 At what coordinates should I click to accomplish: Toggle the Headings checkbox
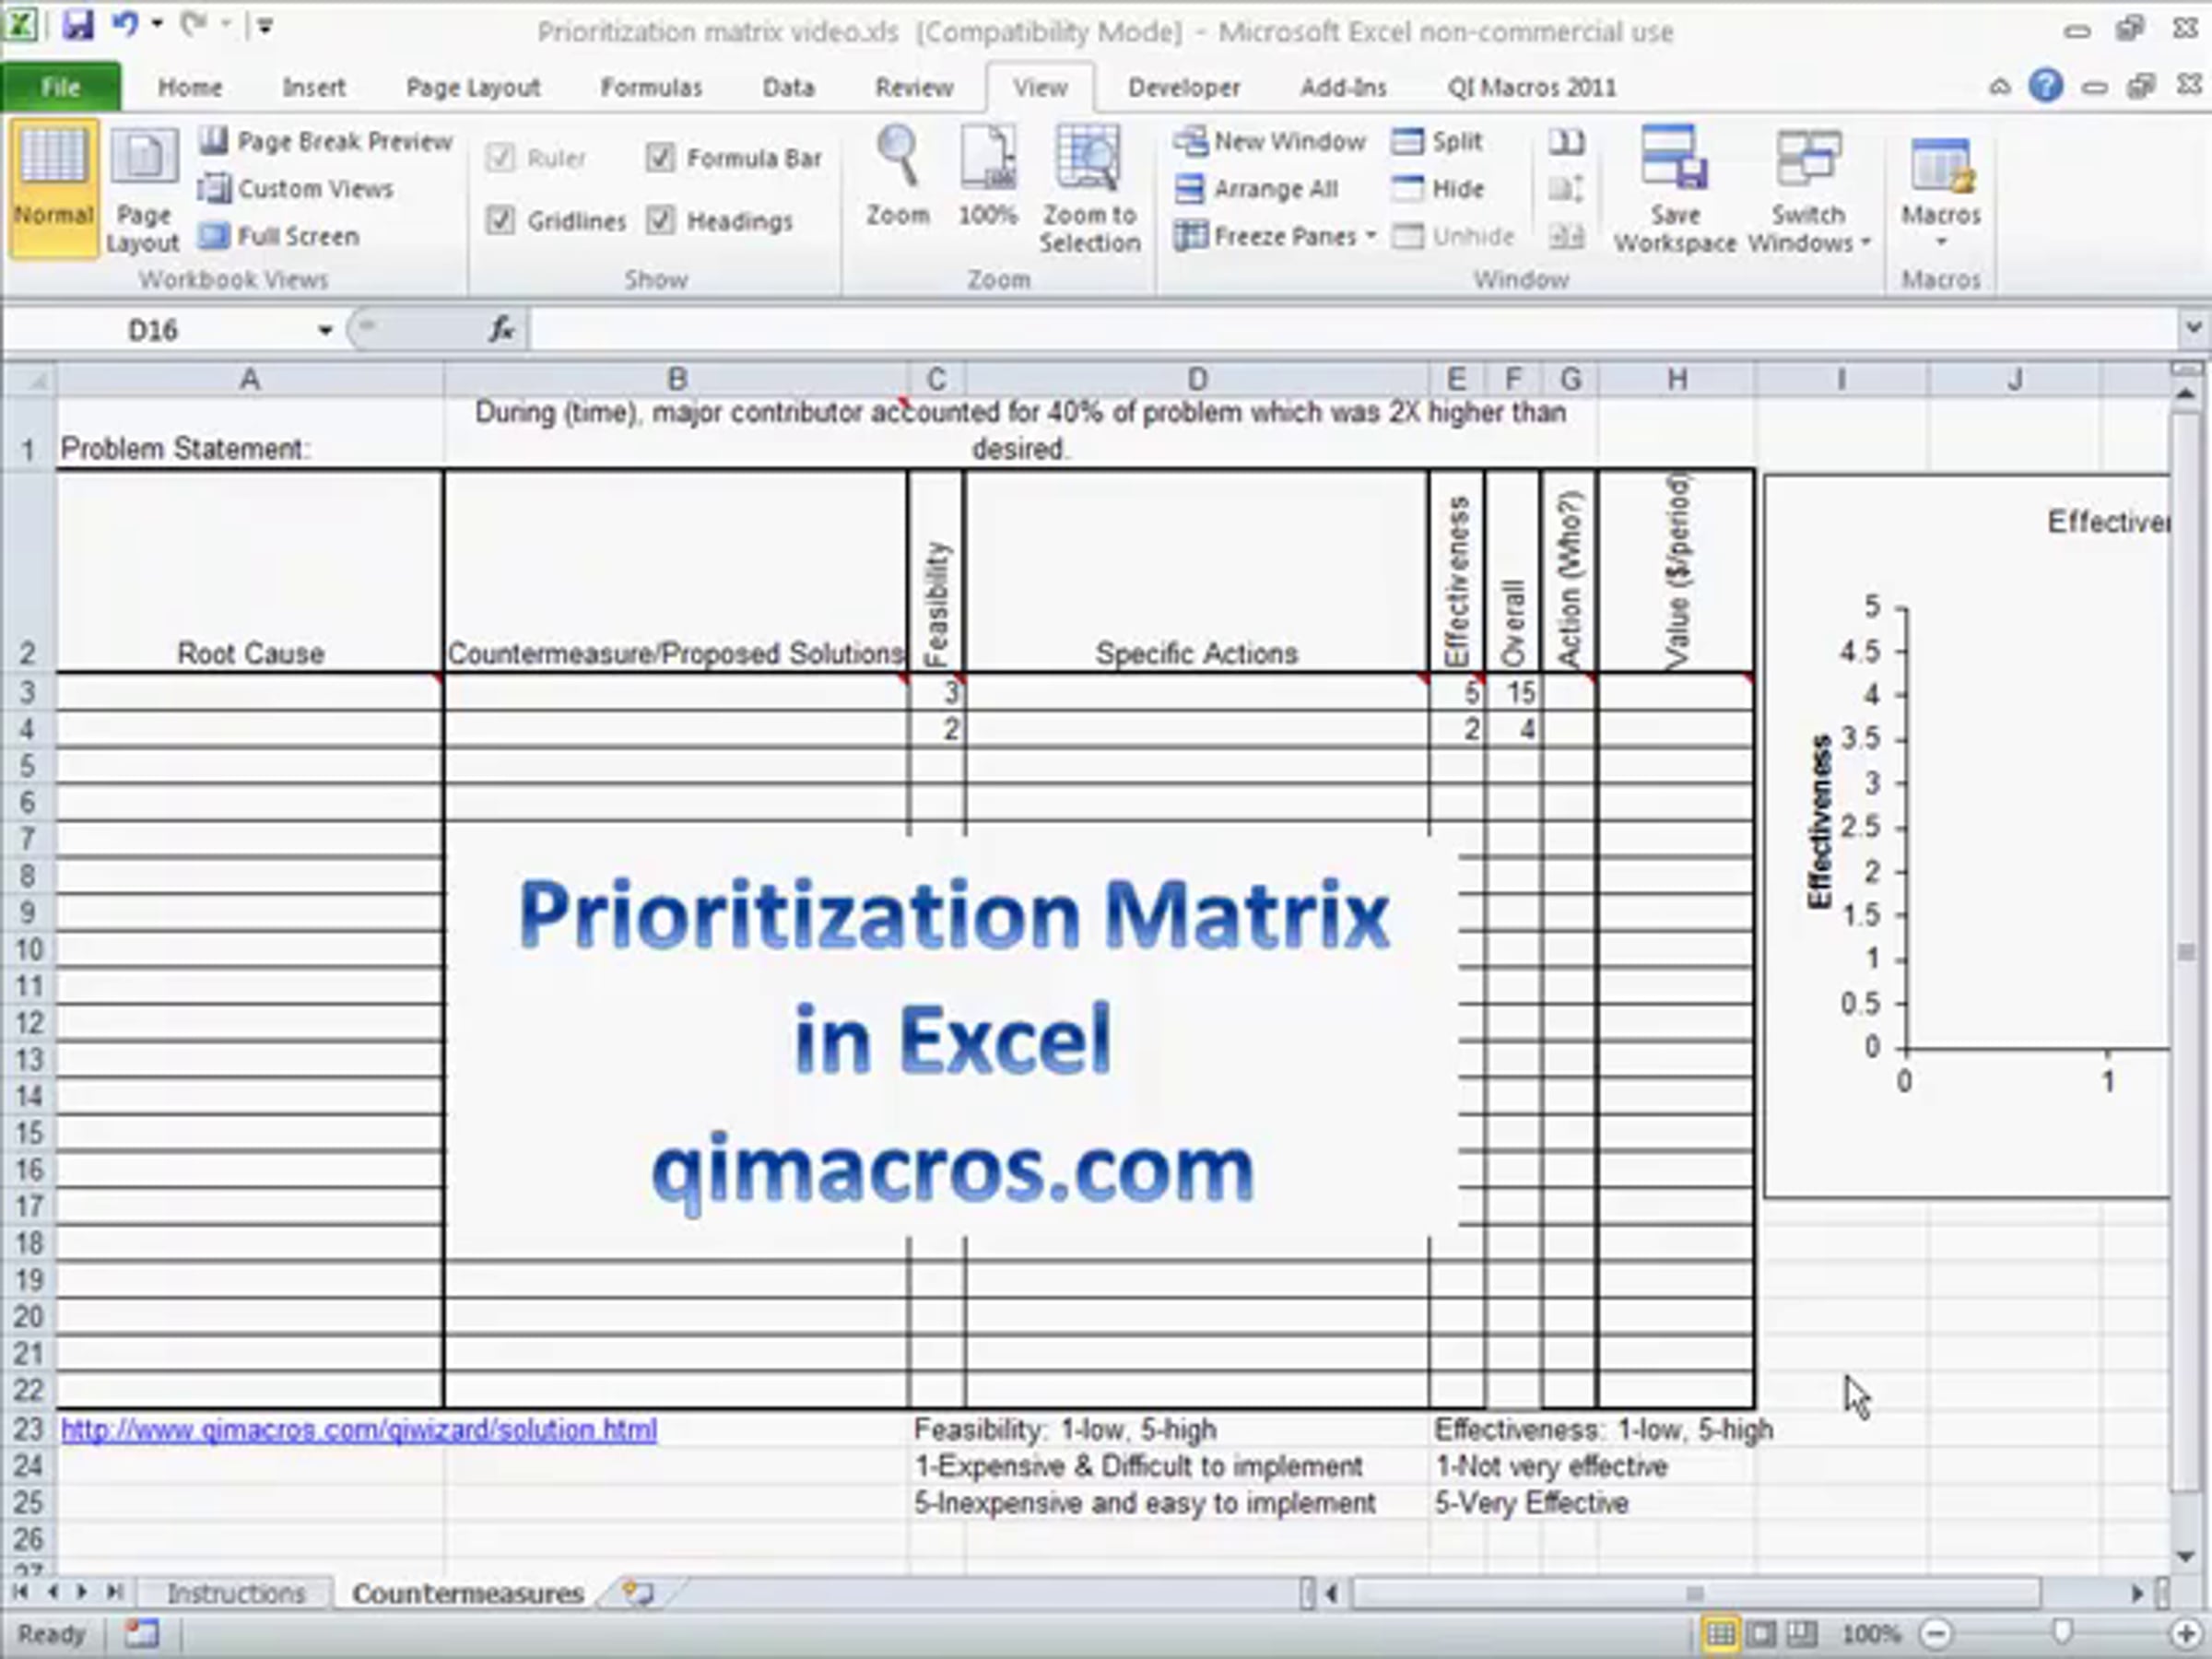click(x=660, y=220)
